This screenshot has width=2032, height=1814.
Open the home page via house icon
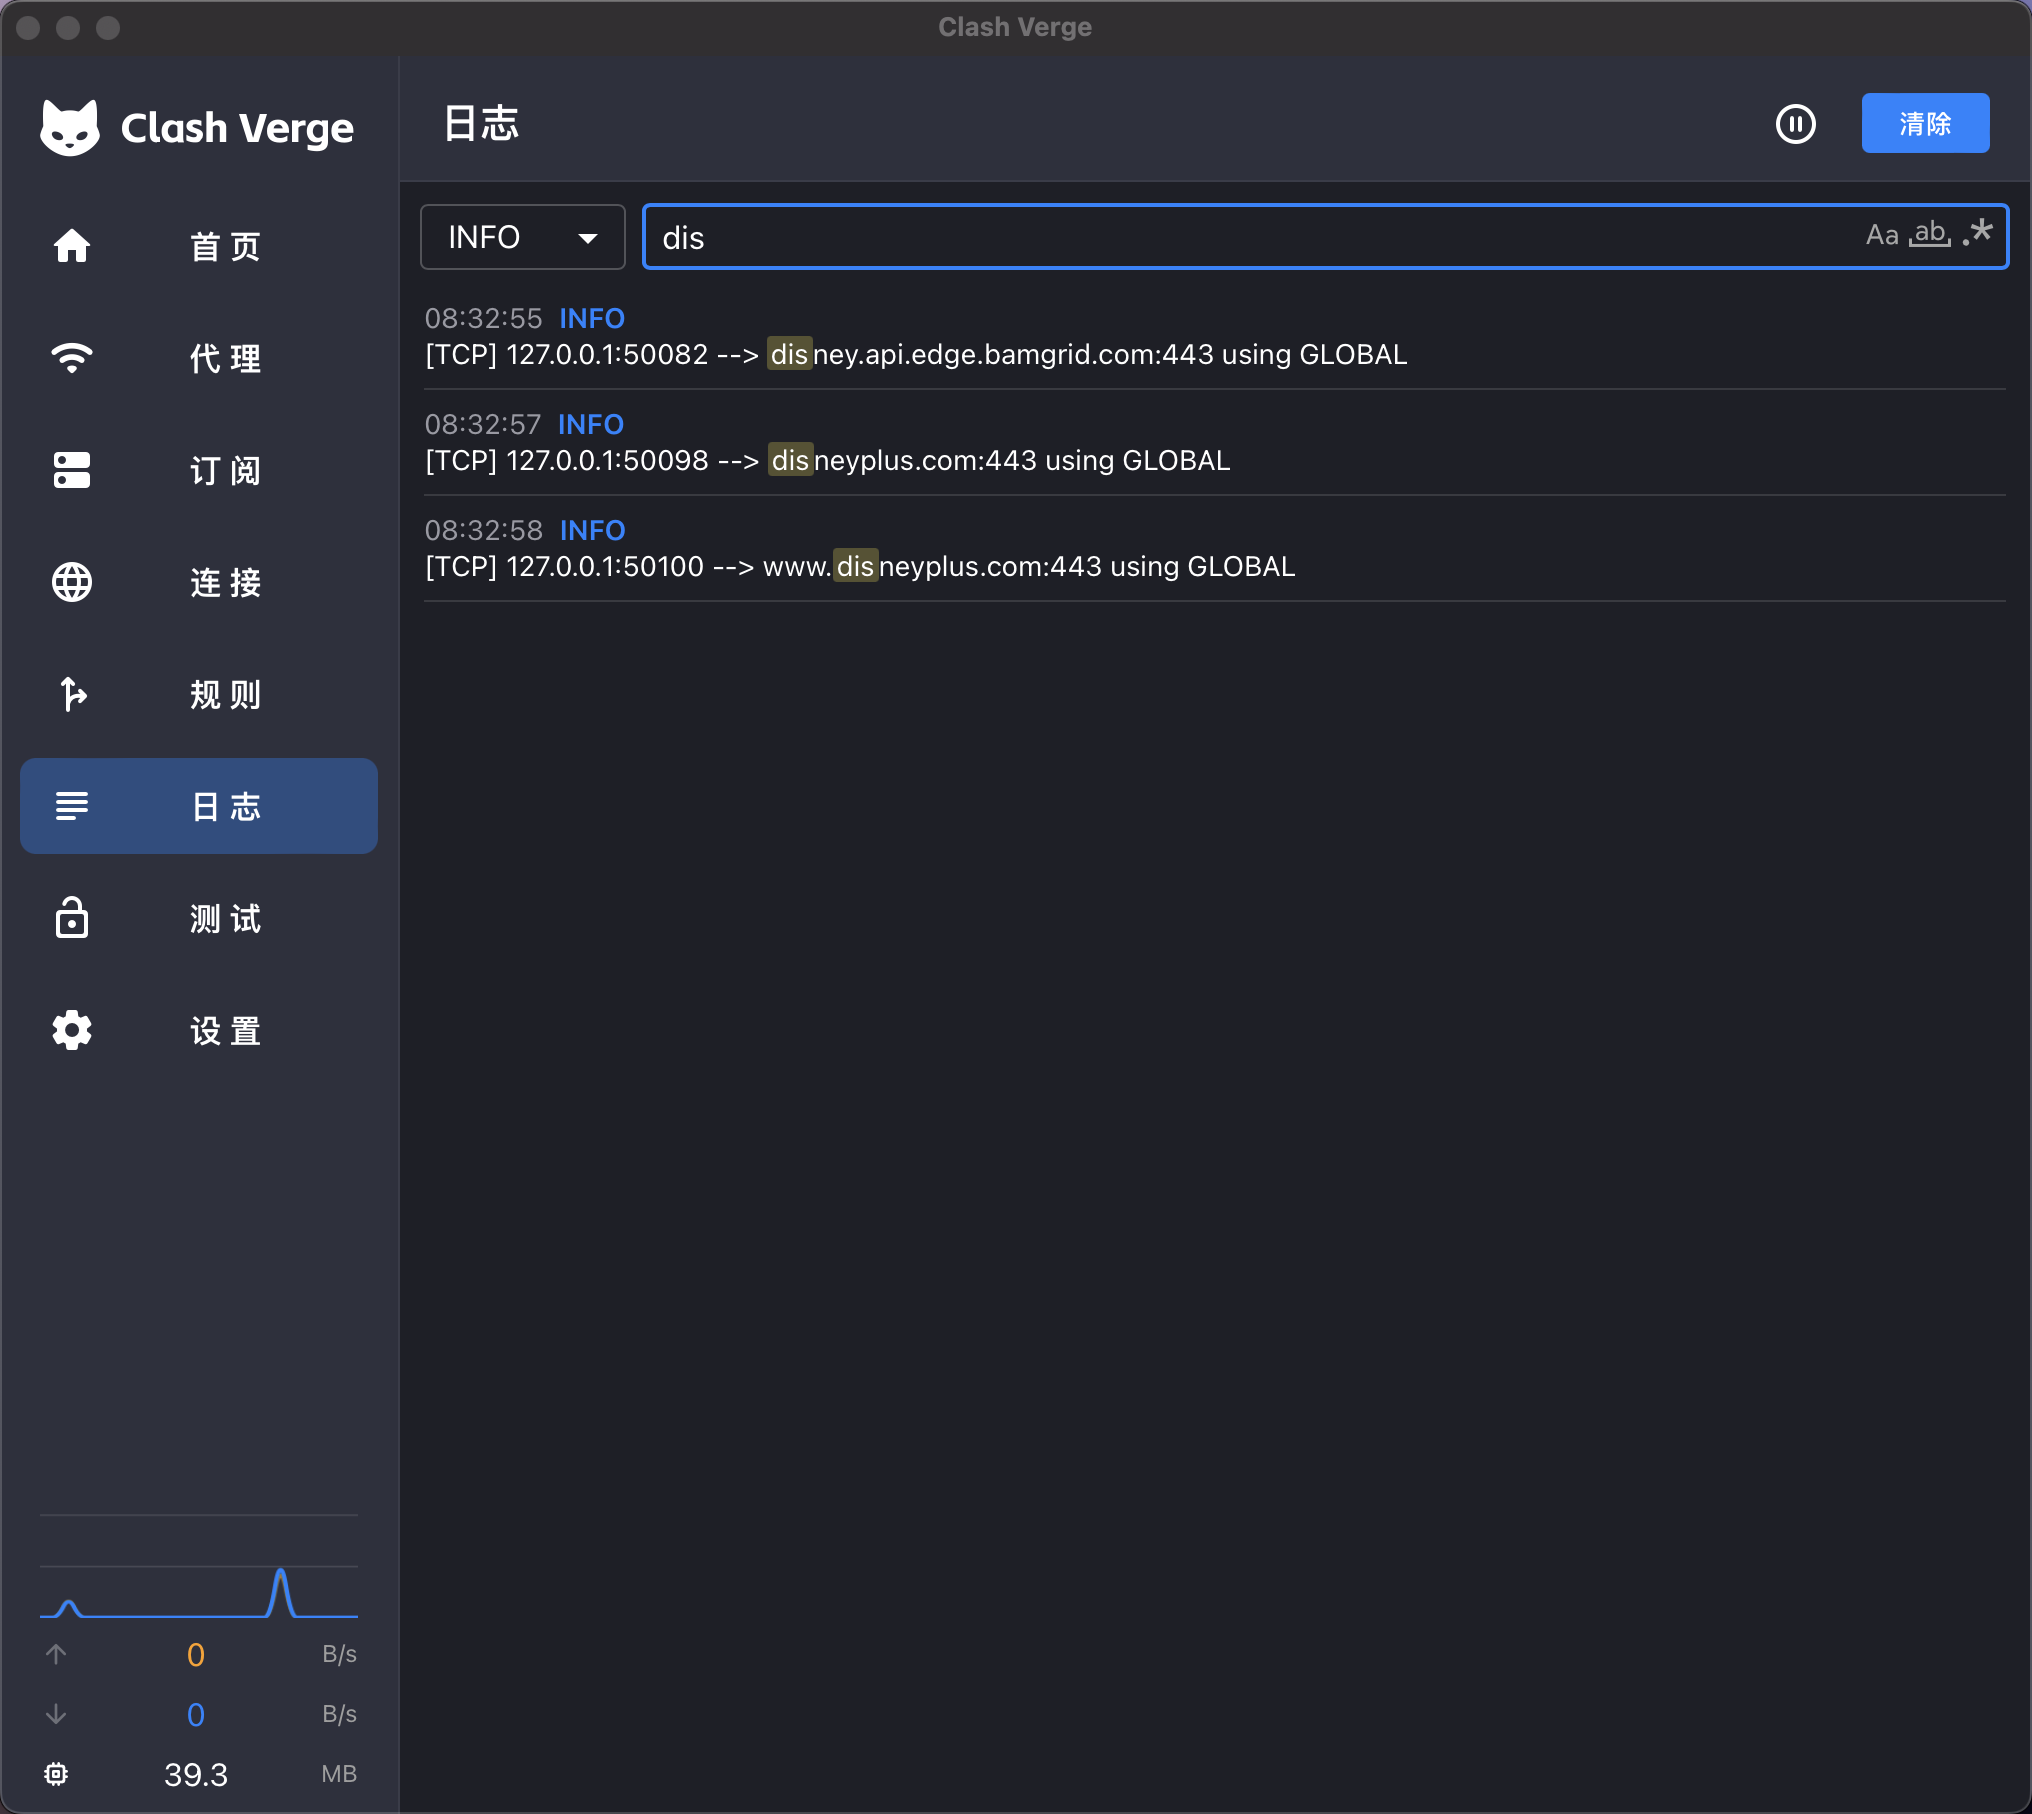point(72,246)
